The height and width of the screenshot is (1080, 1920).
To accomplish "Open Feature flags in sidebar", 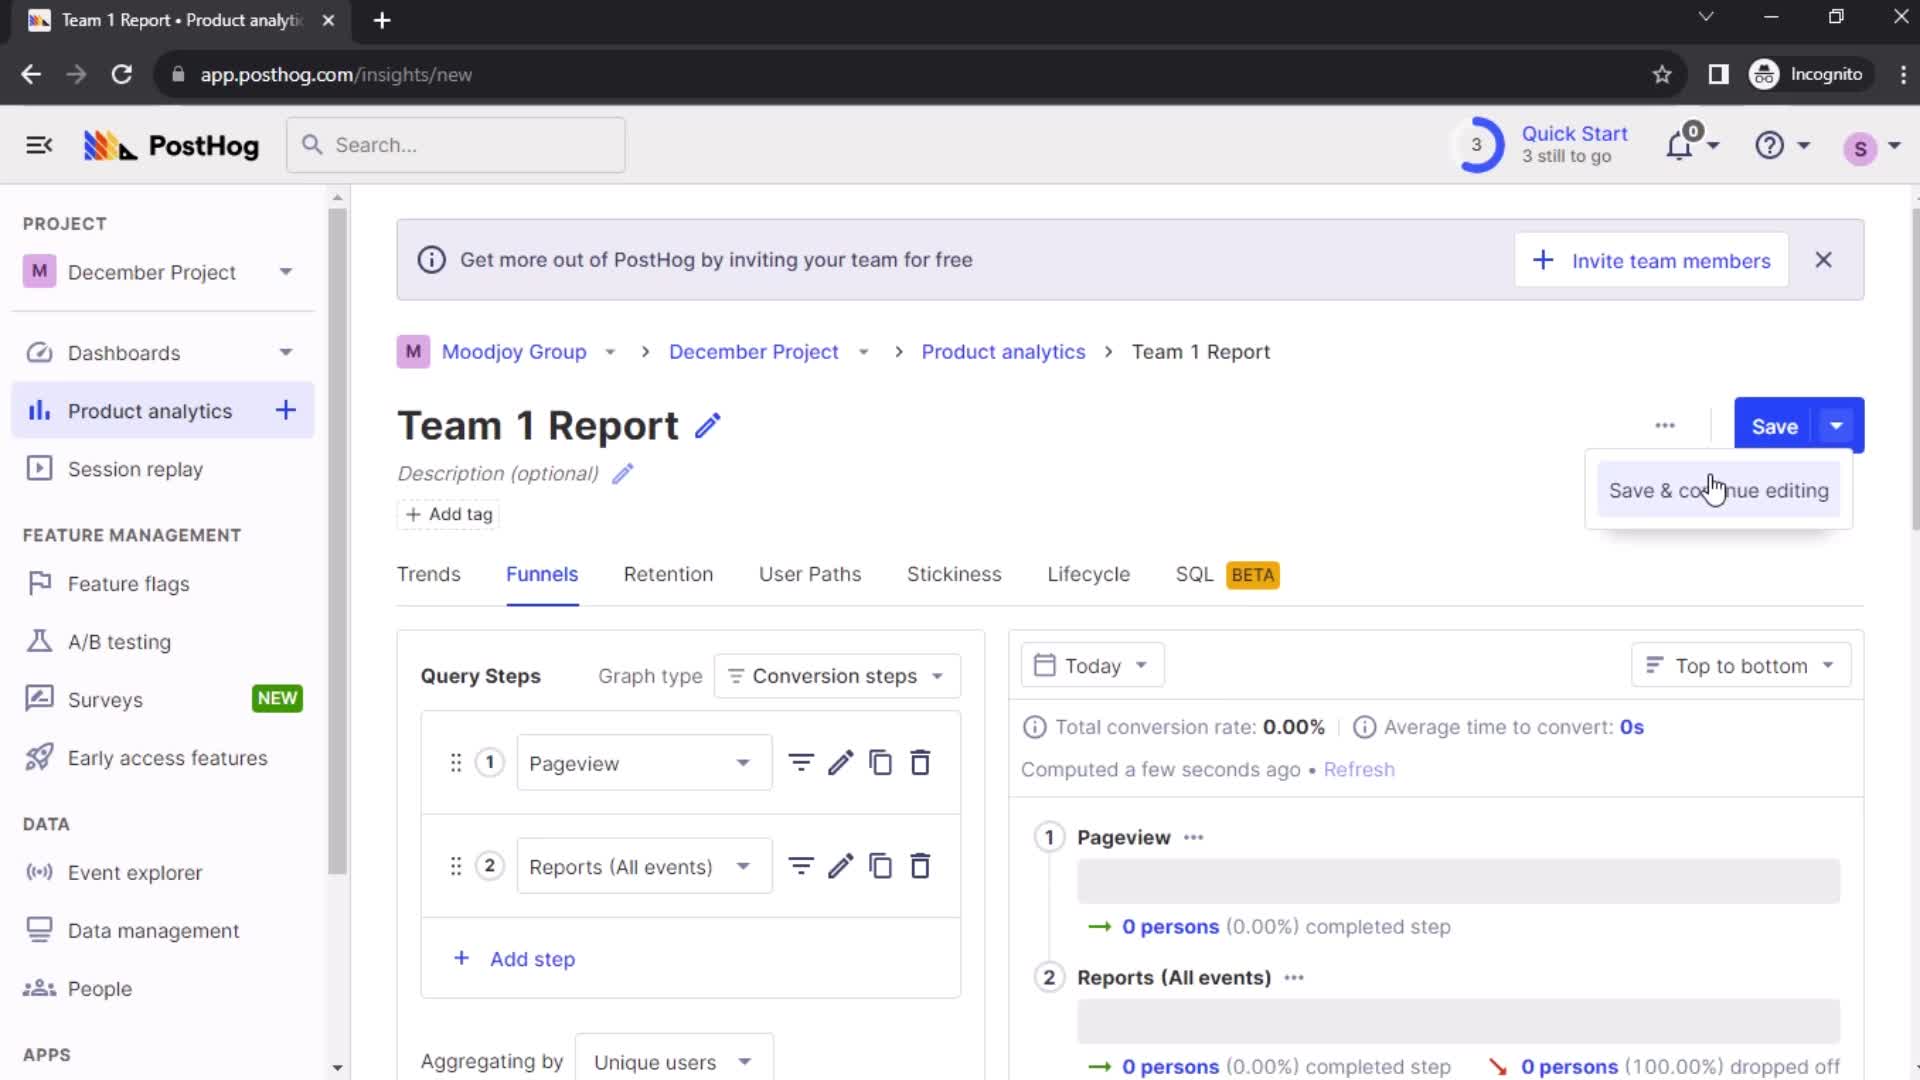I will pos(163,584).
